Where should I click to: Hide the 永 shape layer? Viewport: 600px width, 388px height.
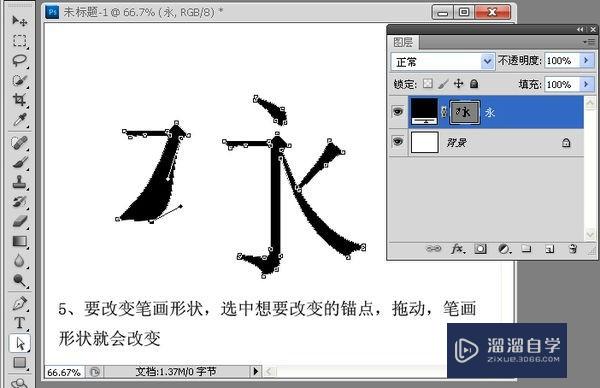(x=398, y=112)
